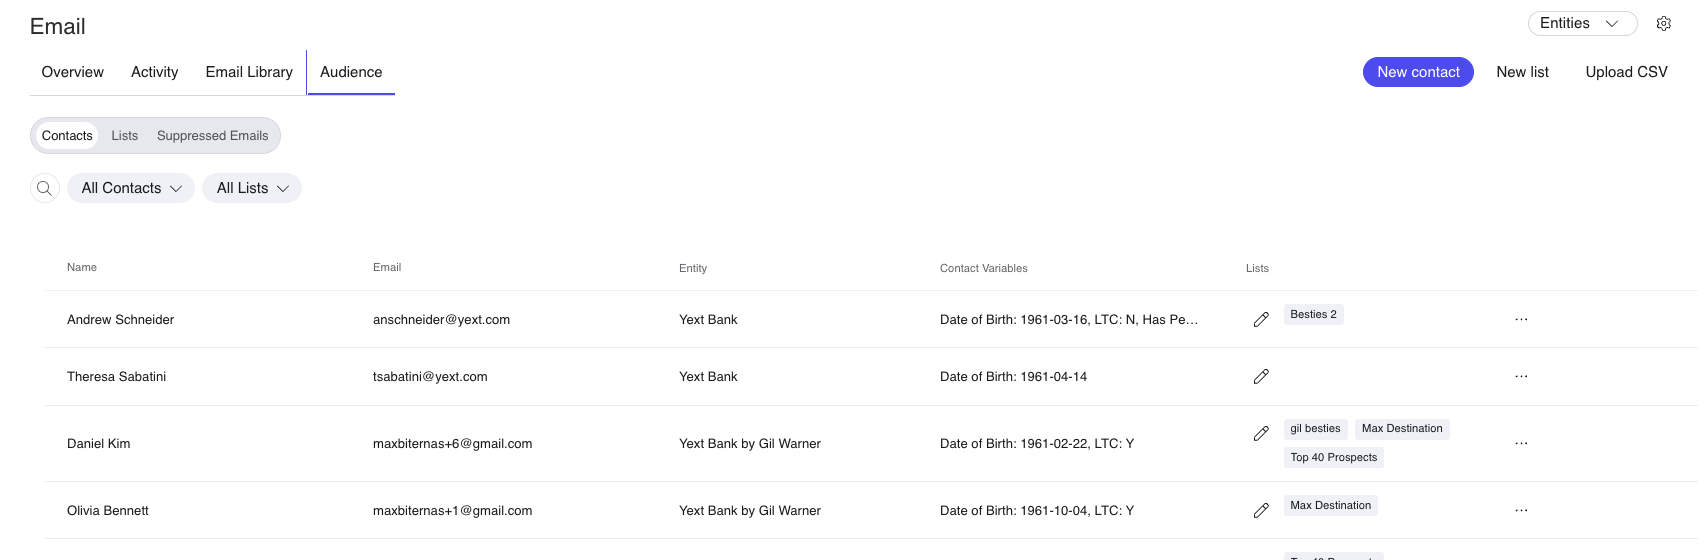Viewport: 1704px width, 560px height.
Task: Switch to the Overview tab
Action: (x=73, y=72)
